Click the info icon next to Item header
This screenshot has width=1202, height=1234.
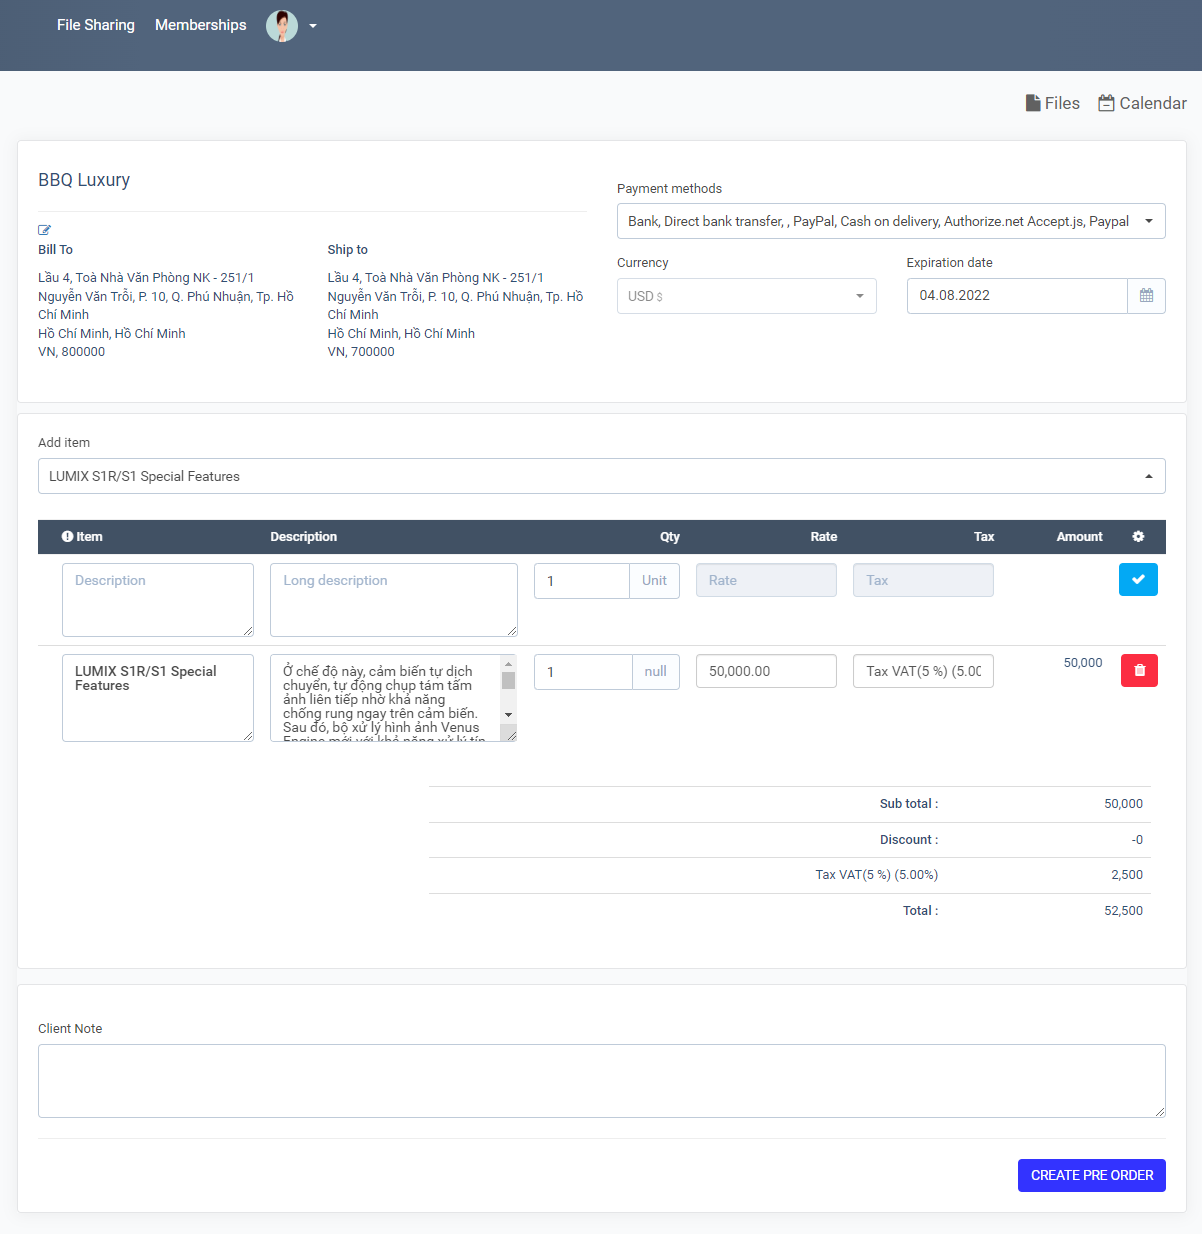point(65,536)
